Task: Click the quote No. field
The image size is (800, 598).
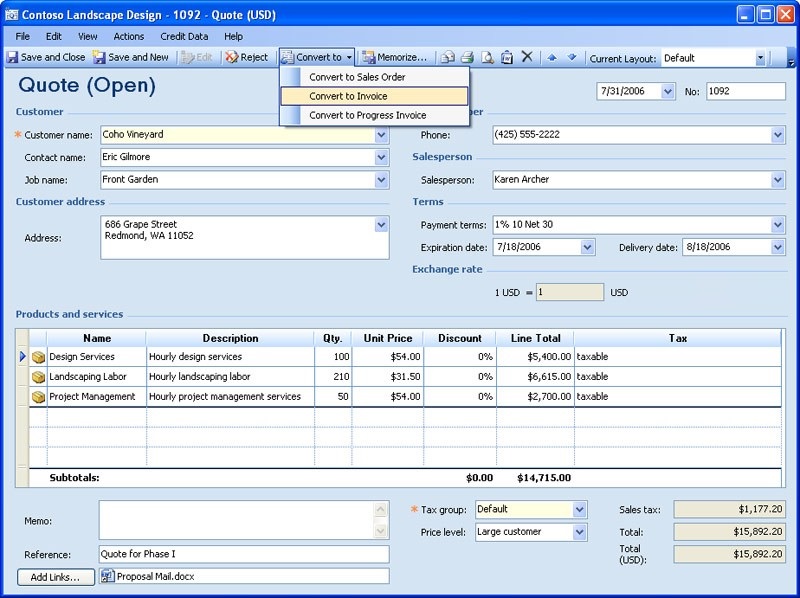Action: click(745, 91)
